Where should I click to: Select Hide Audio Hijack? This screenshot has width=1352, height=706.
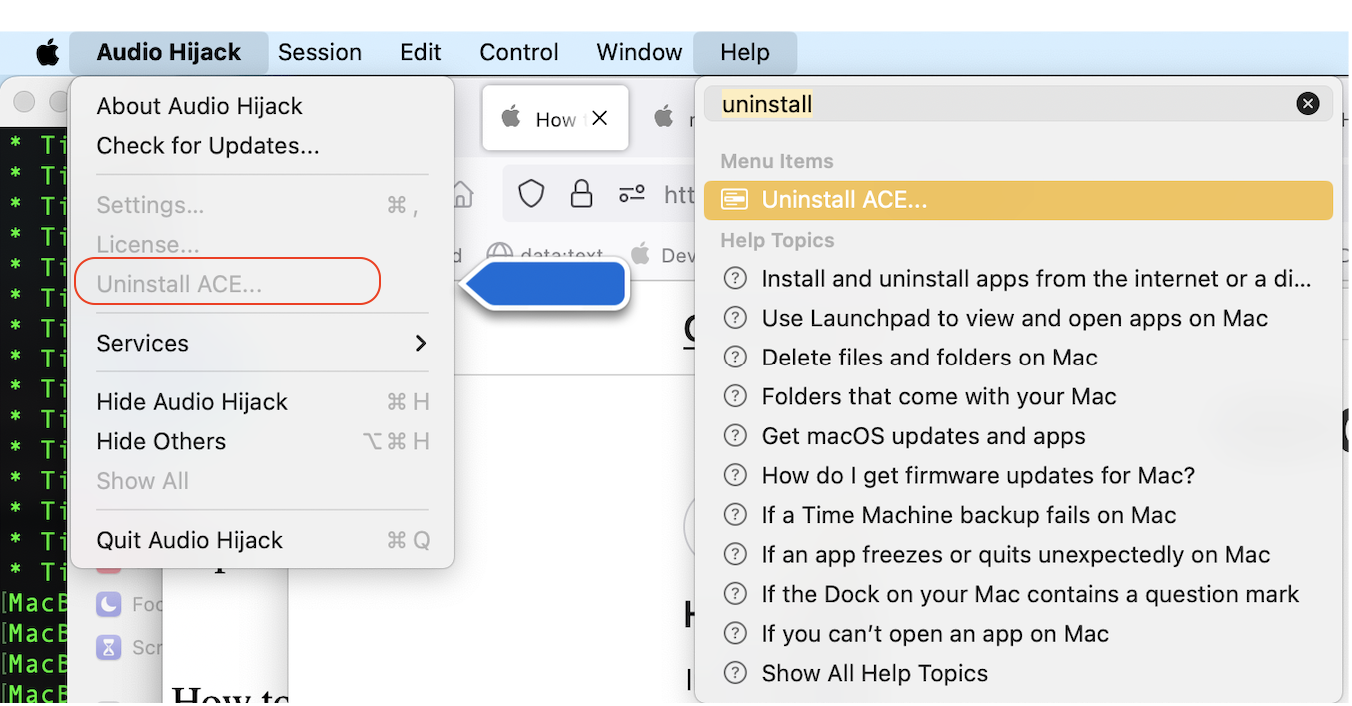262,402
